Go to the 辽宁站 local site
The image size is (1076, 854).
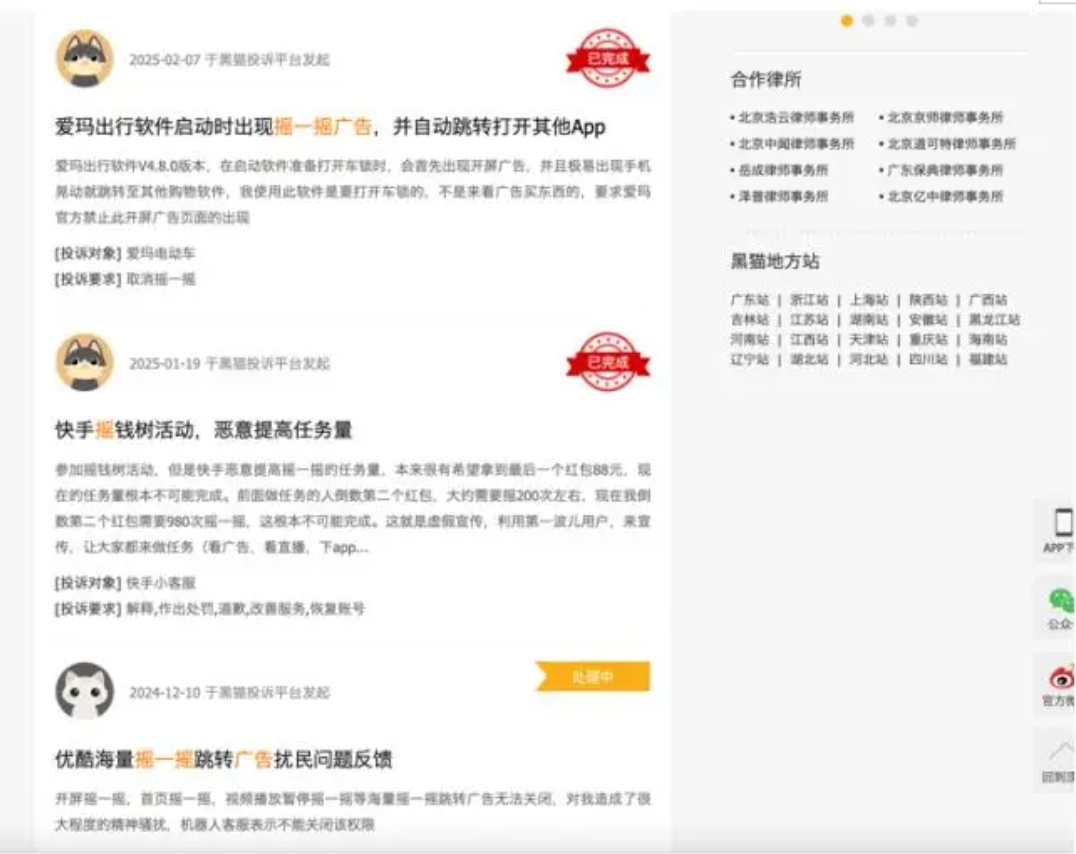point(749,360)
